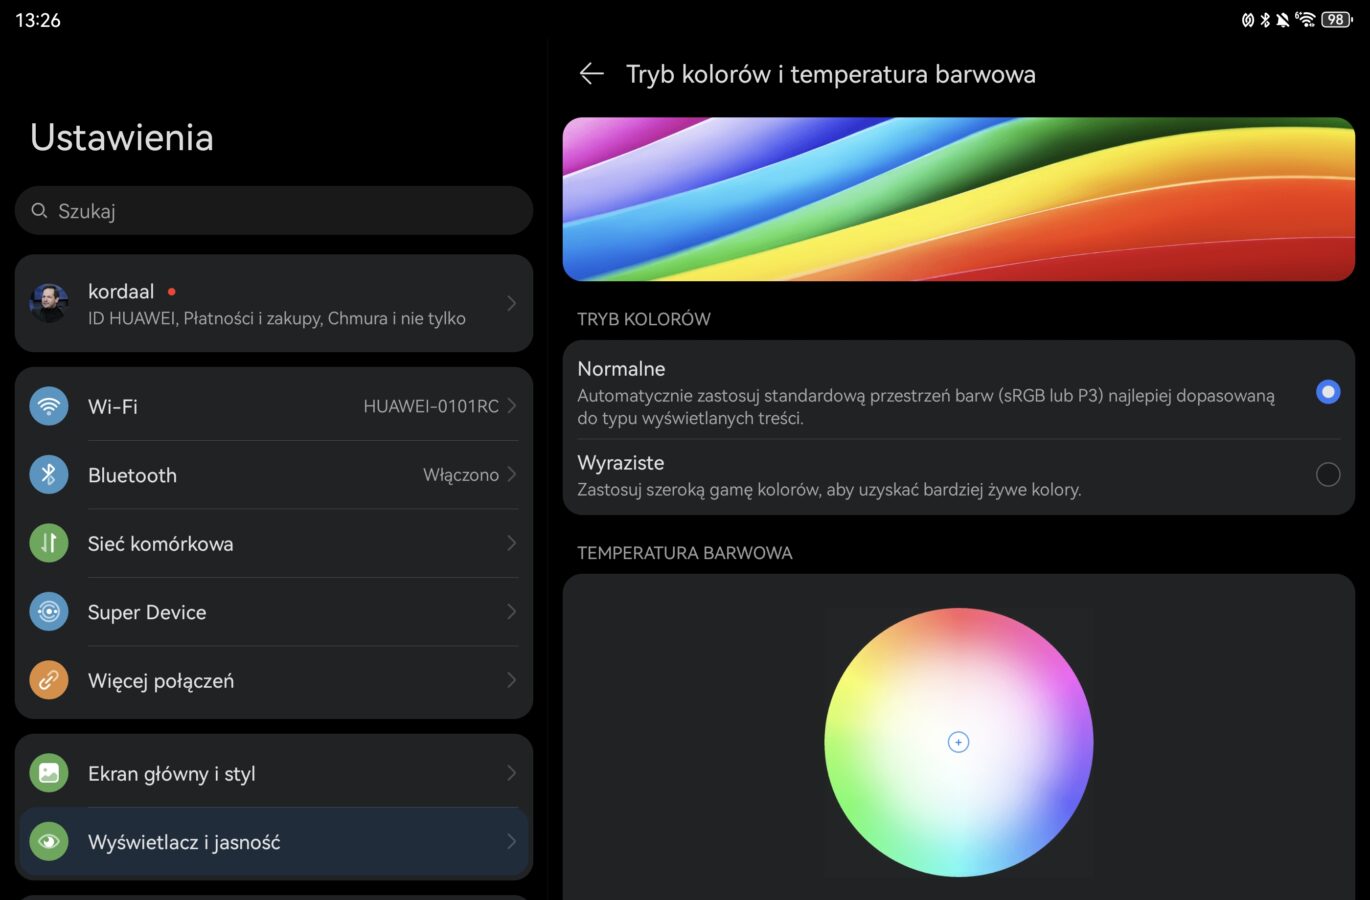The height and width of the screenshot is (900, 1370).
Task: Select the Wyraziste color mode radio button
Action: (x=1327, y=475)
